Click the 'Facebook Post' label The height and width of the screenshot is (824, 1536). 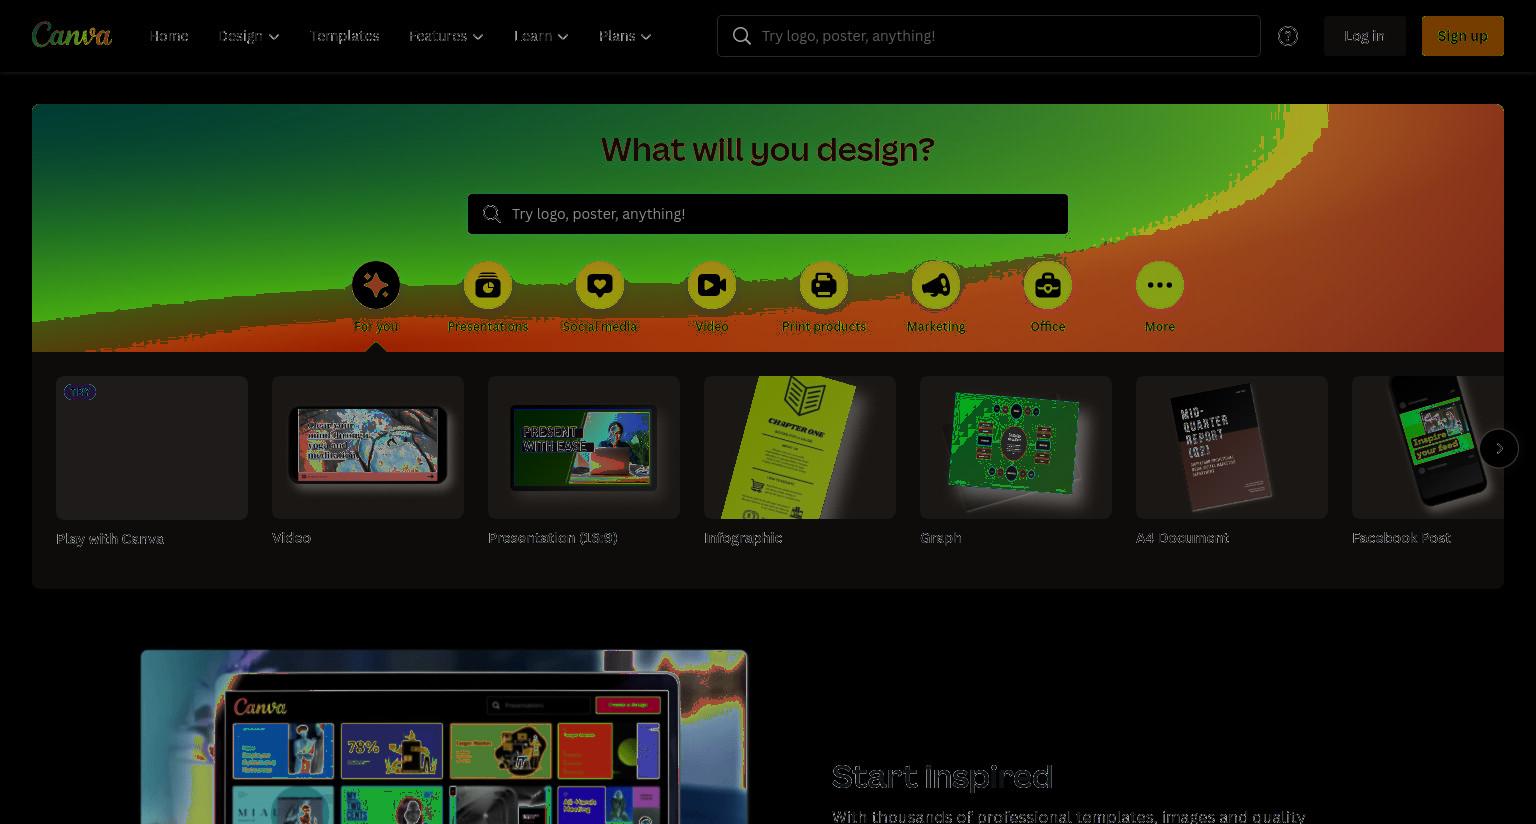pyautogui.click(x=1401, y=538)
